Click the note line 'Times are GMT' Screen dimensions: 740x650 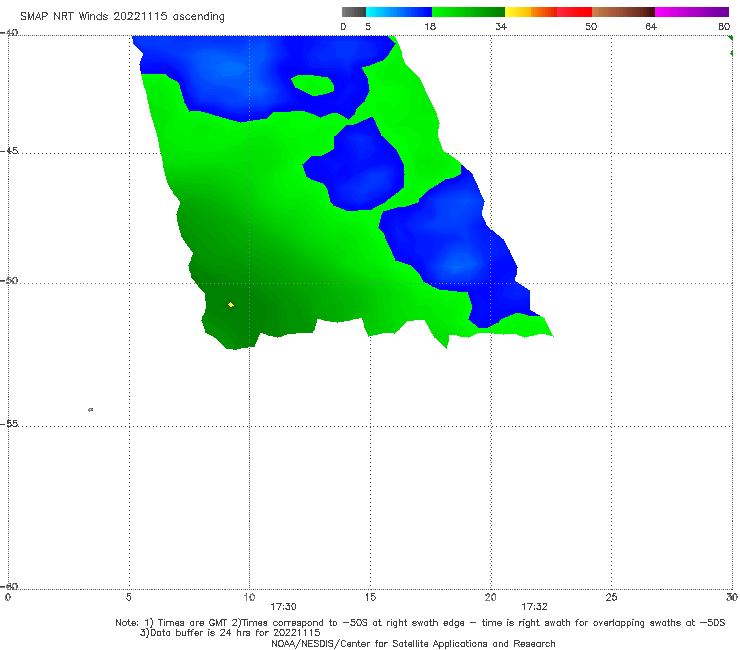[192, 623]
